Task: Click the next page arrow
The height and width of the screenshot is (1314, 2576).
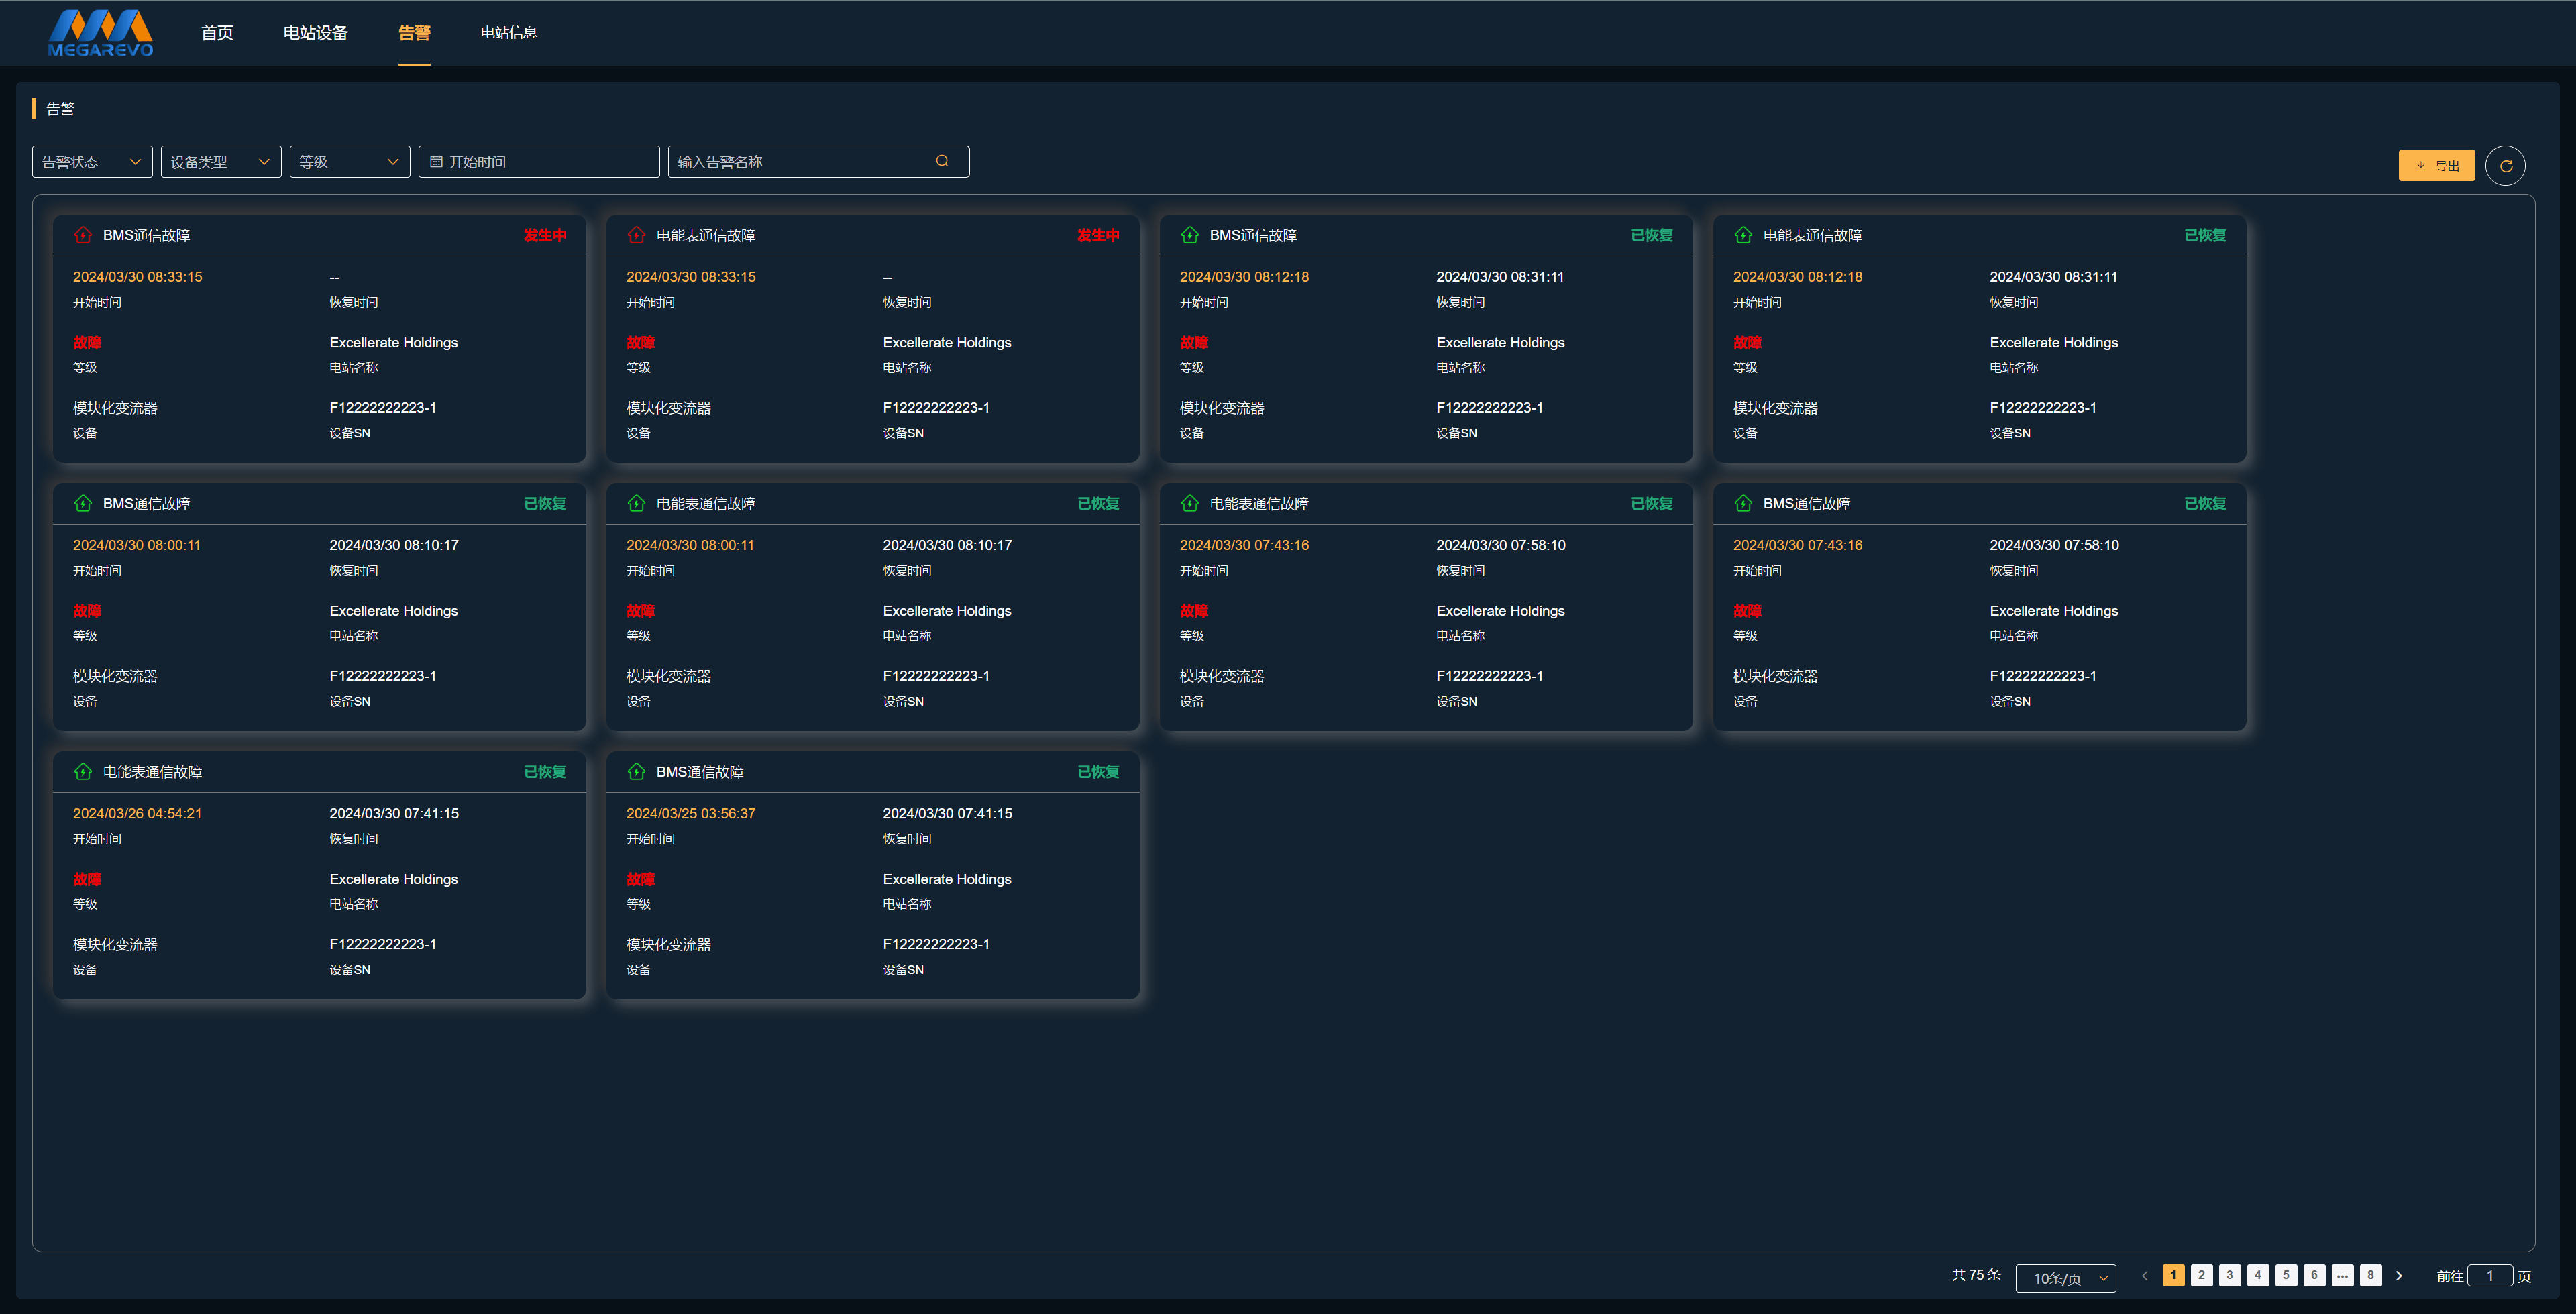Action: [x=2398, y=1275]
